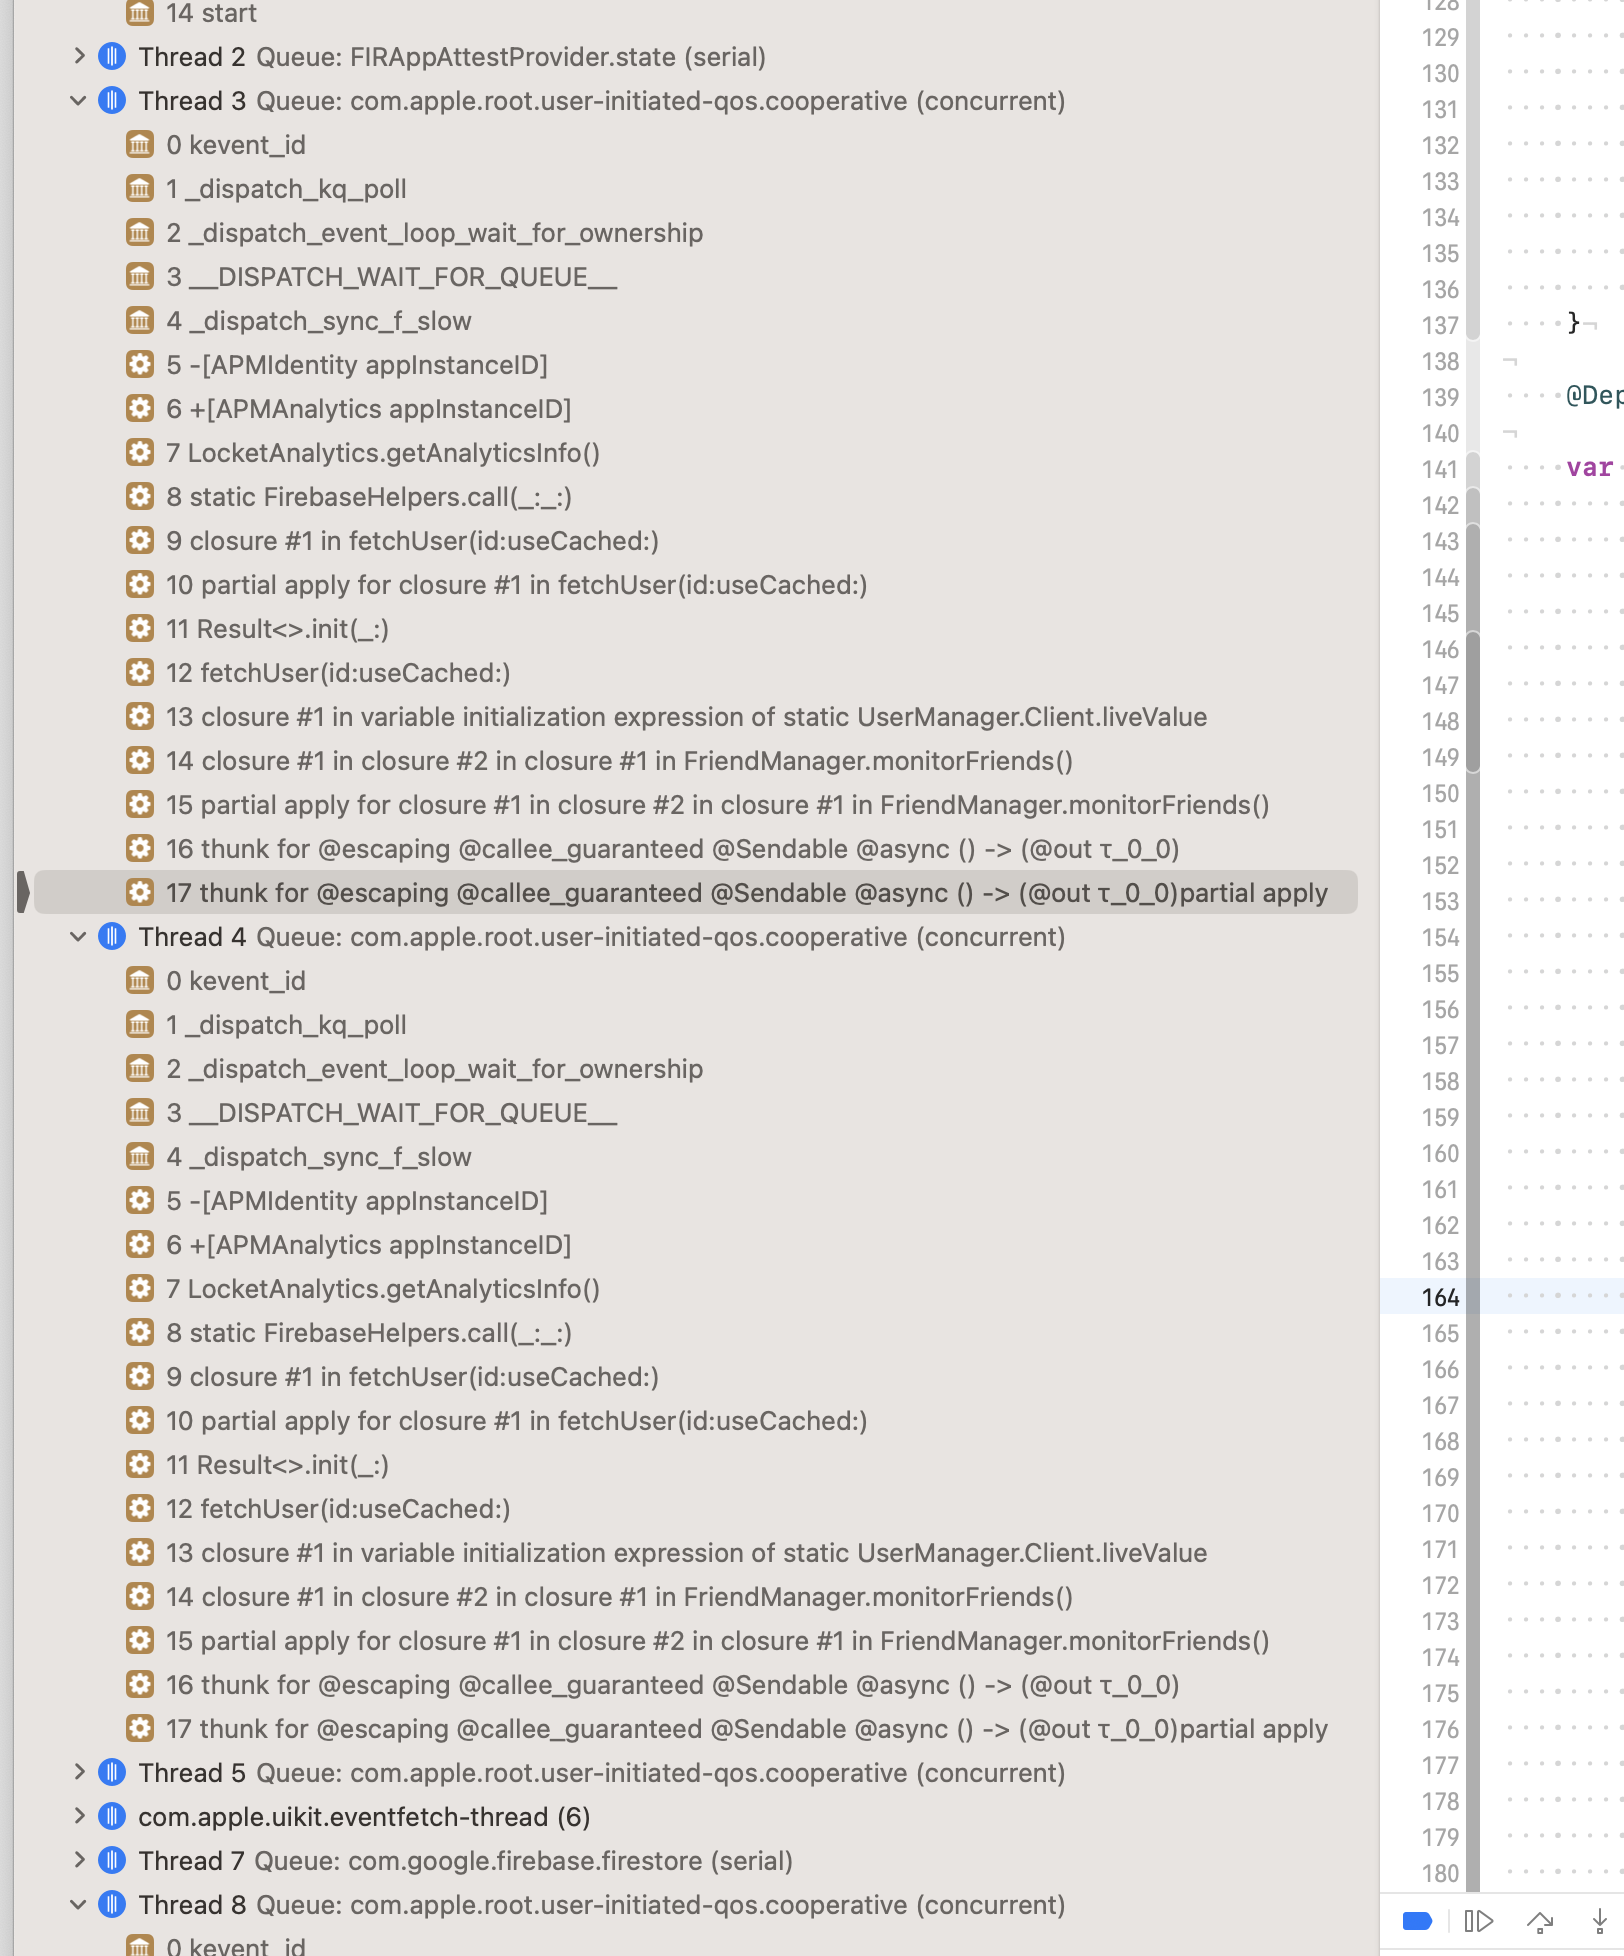Click the gear icon beside Result<>.init frame
Image resolution: width=1624 pixels, height=1956 pixels.
click(x=140, y=628)
